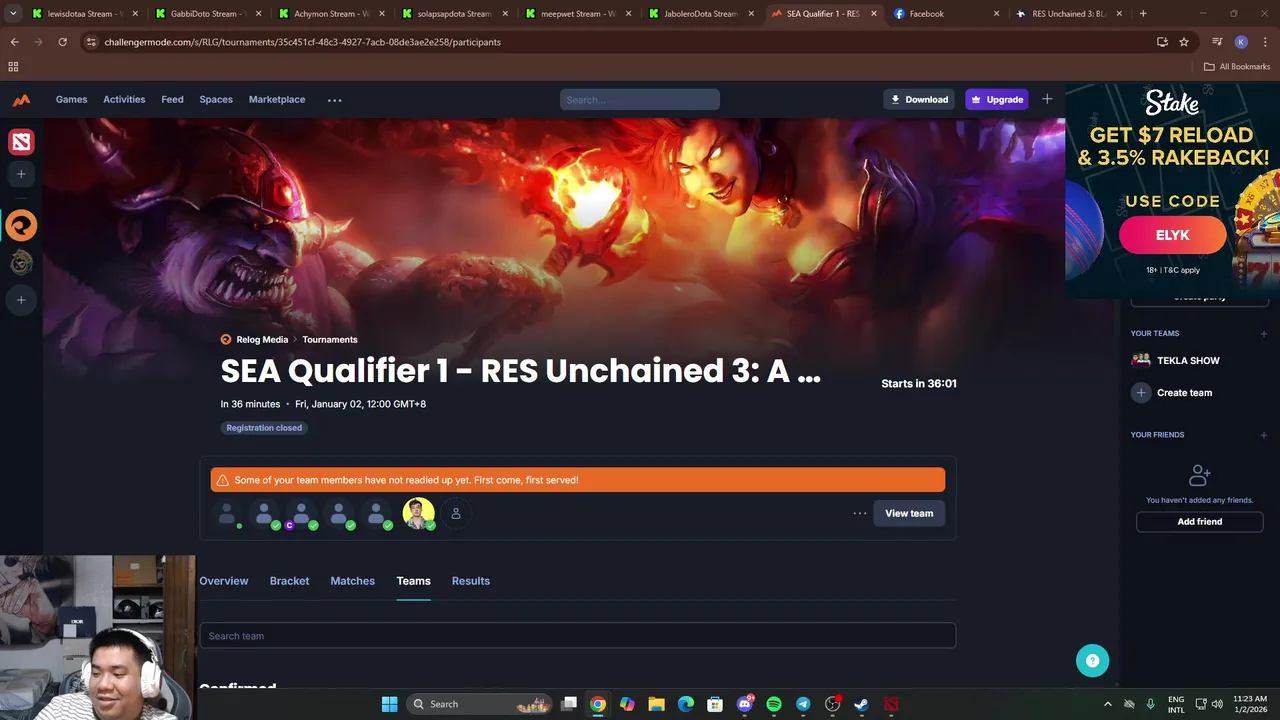
Task: Open the Marketplace menu
Action: [277, 100]
